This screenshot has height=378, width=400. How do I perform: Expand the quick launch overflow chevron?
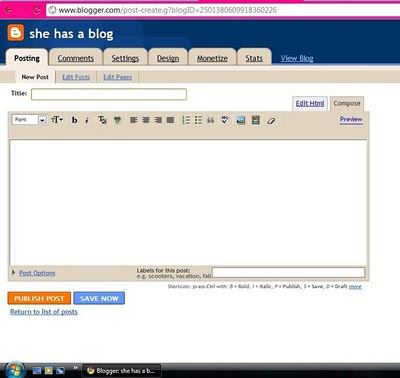click(75, 368)
